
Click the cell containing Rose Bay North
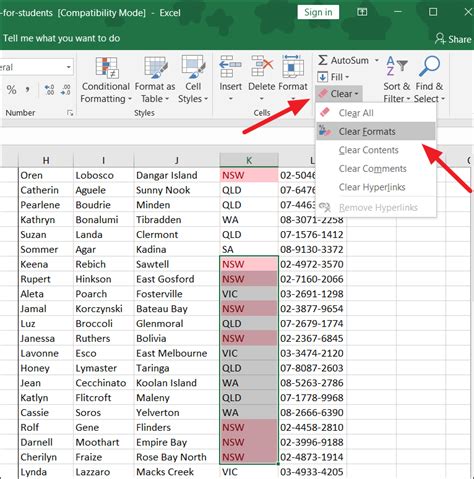coord(177,457)
